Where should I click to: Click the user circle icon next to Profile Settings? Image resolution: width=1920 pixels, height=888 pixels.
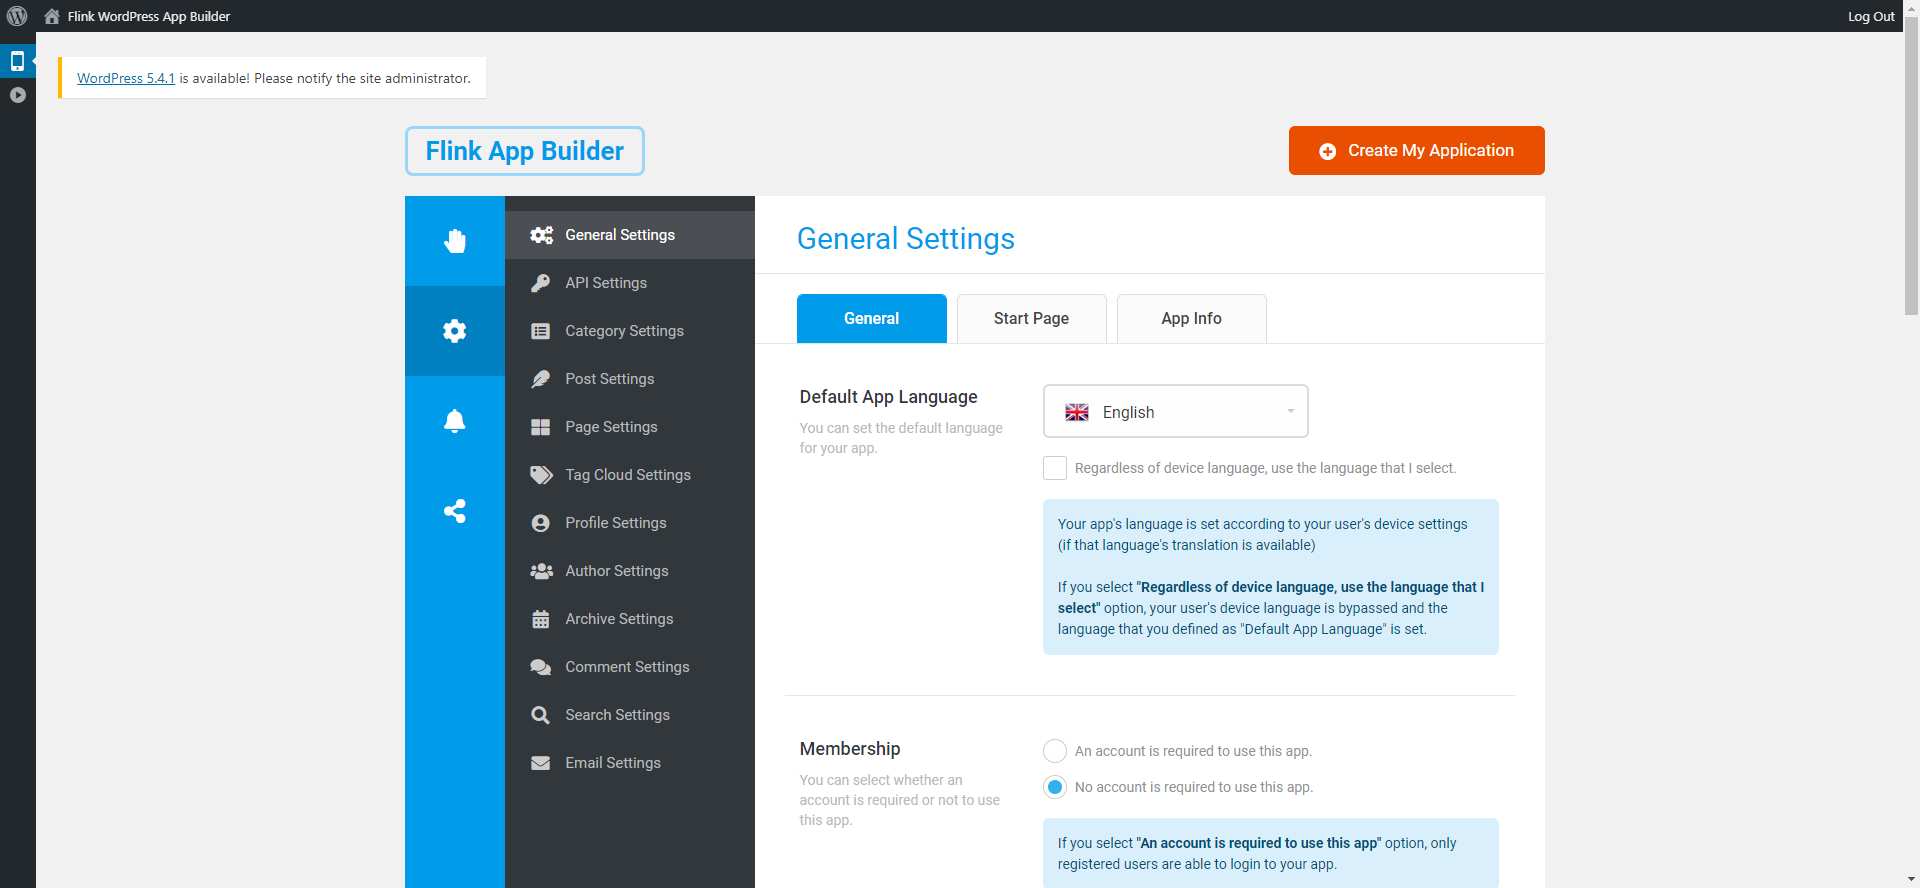tap(541, 523)
